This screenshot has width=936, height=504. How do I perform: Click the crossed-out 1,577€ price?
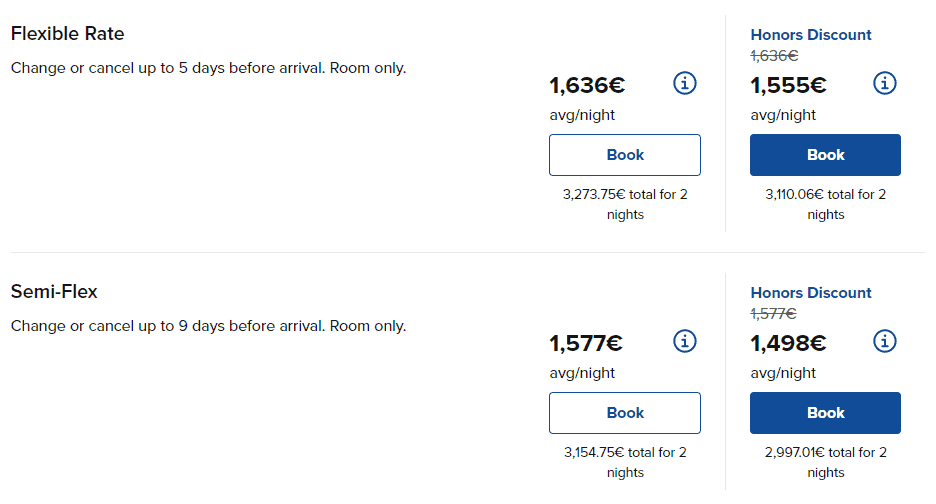774,314
